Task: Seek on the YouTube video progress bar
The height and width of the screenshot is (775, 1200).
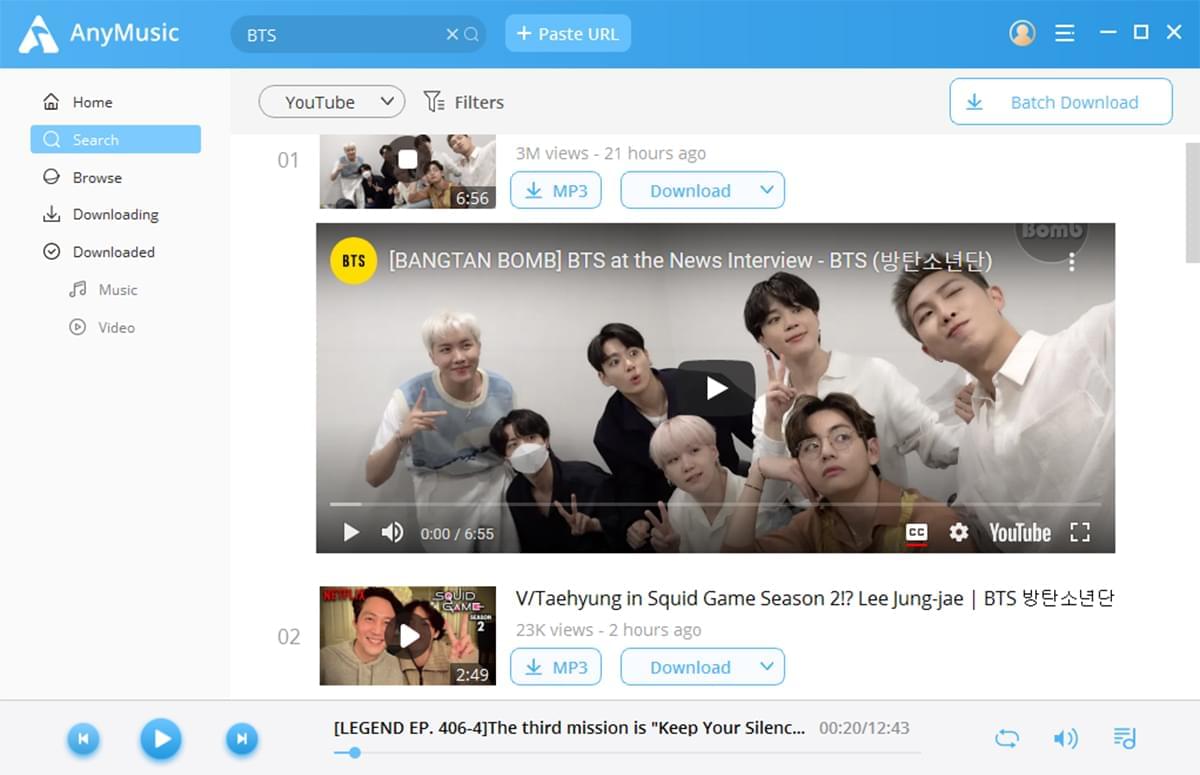Action: tap(715, 504)
